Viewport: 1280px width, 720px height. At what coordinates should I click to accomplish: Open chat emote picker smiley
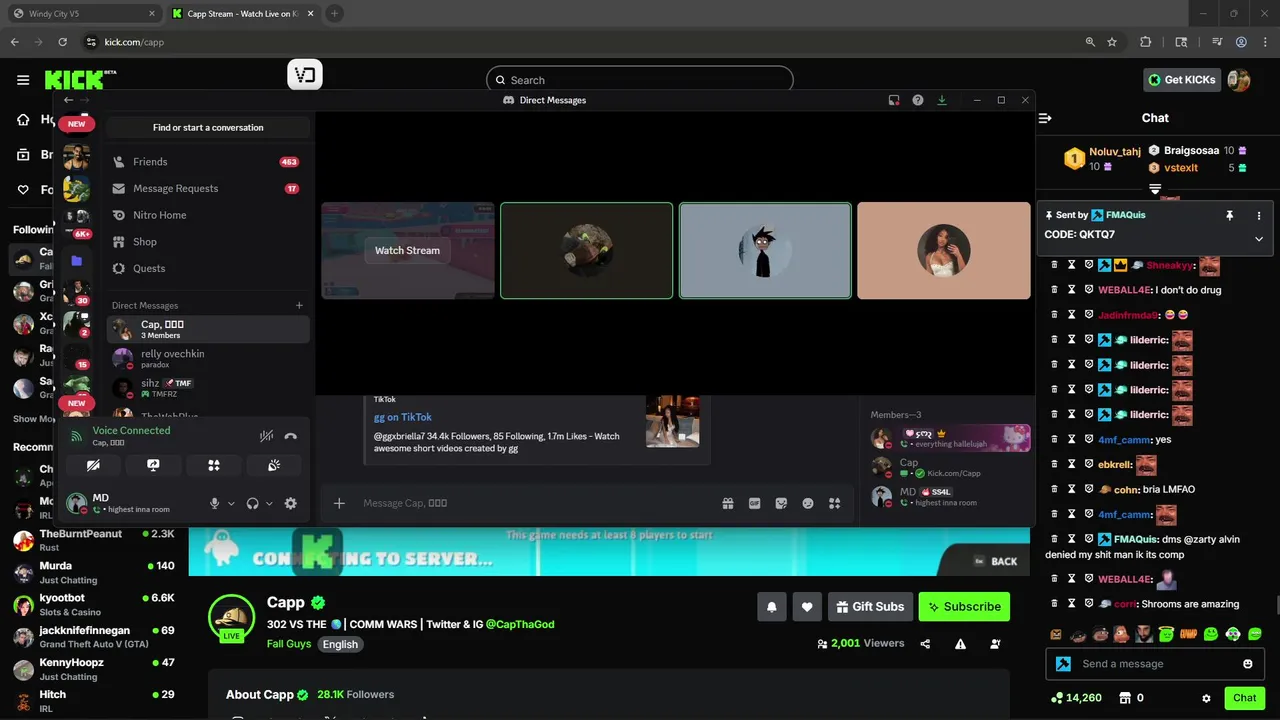pyautogui.click(x=1247, y=664)
